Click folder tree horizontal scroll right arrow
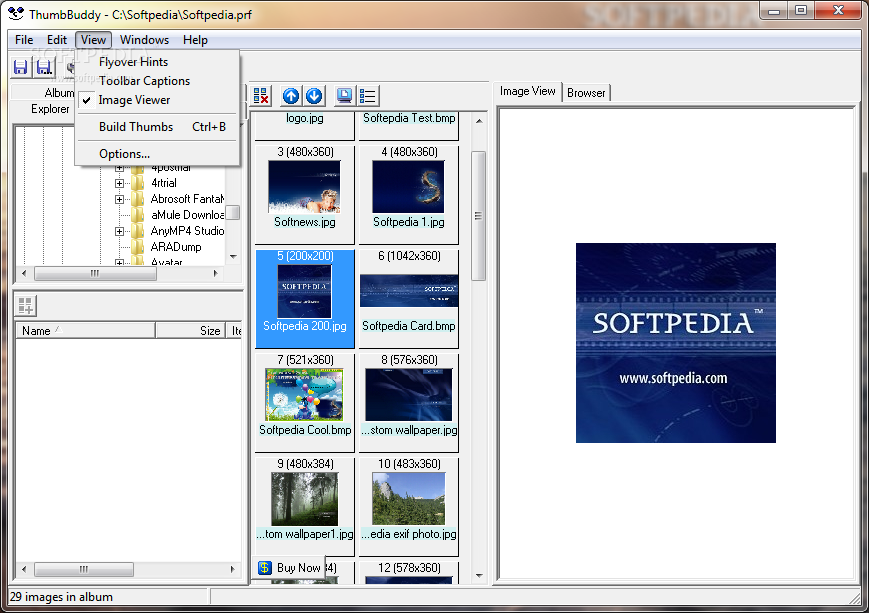This screenshot has height=613, width=869. click(x=216, y=273)
